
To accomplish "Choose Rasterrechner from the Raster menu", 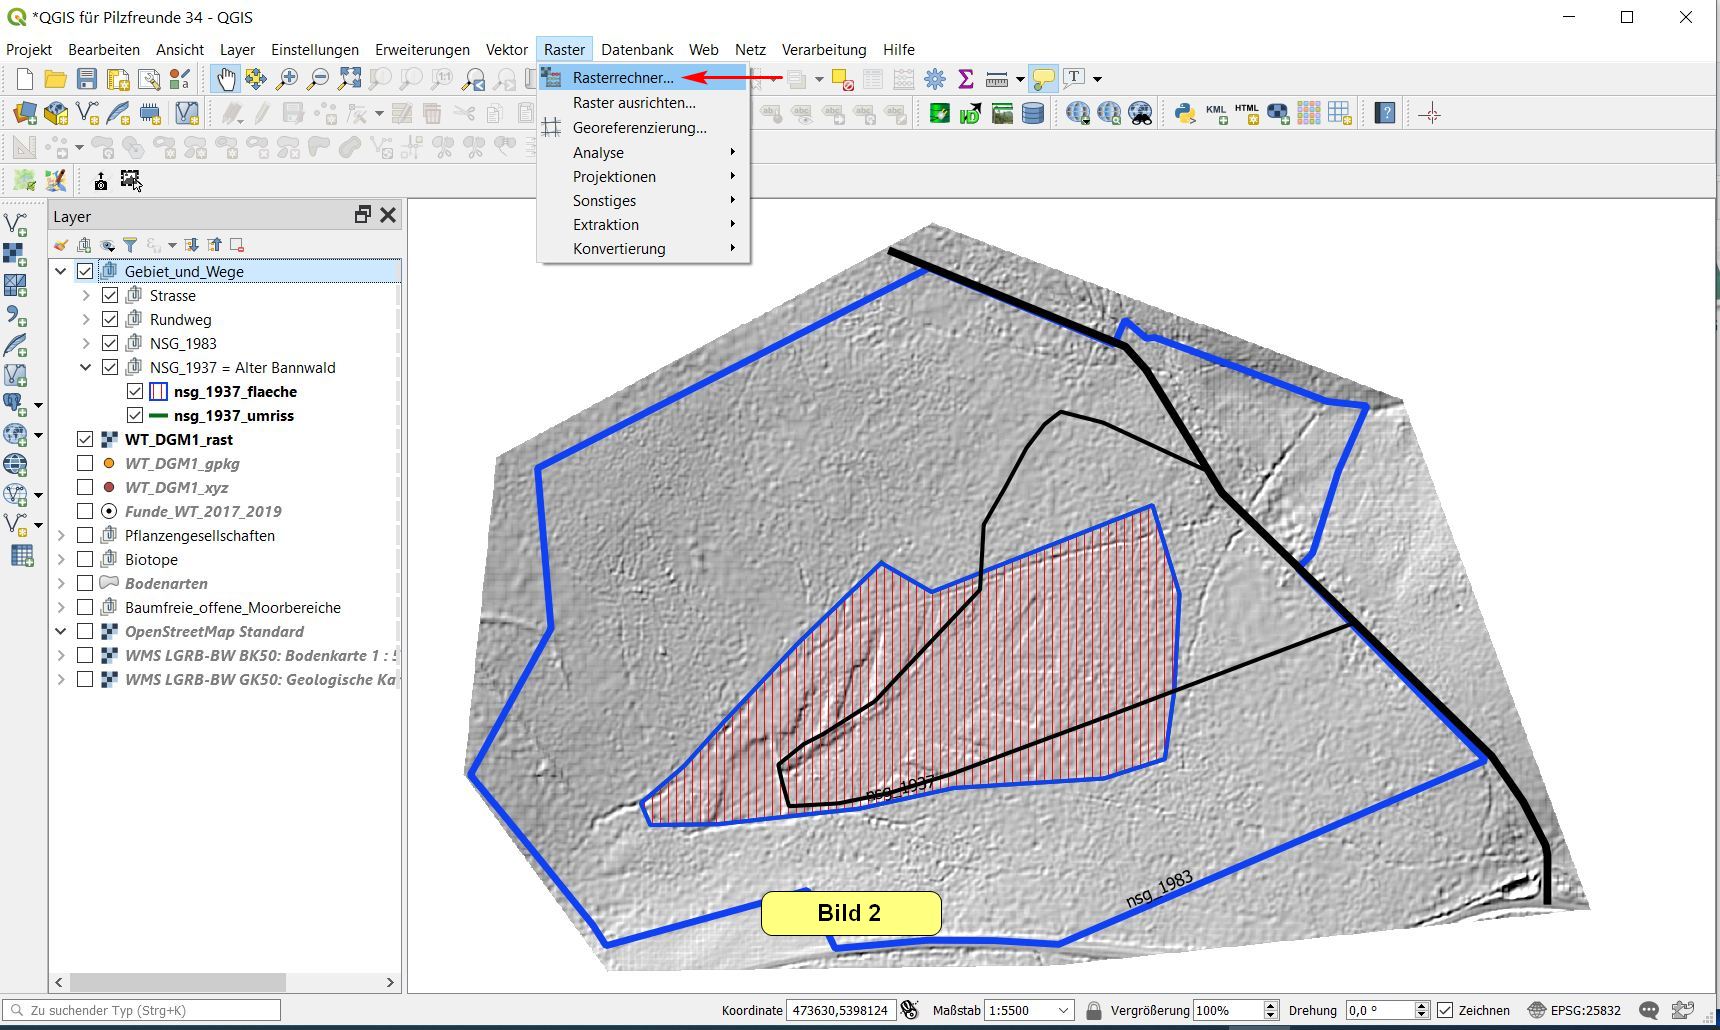I will [x=622, y=78].
